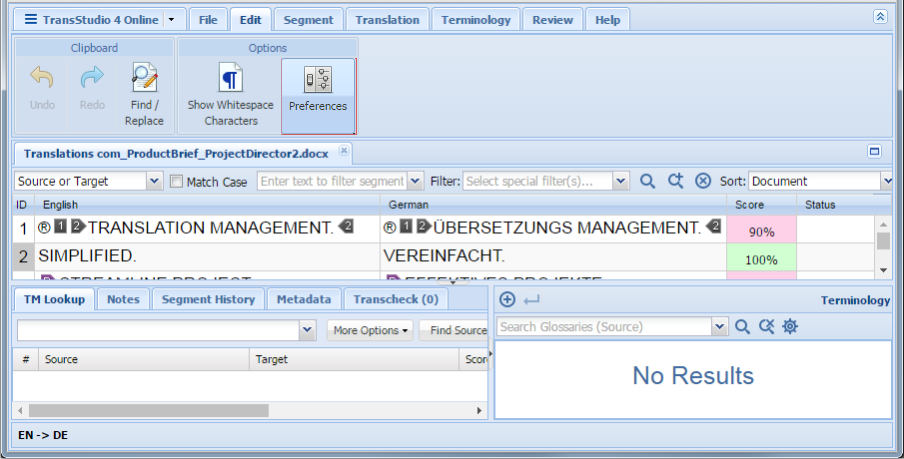This screenshot has width=904, height=459.
Task: Open the Help tab
Action: click(608, 20)
